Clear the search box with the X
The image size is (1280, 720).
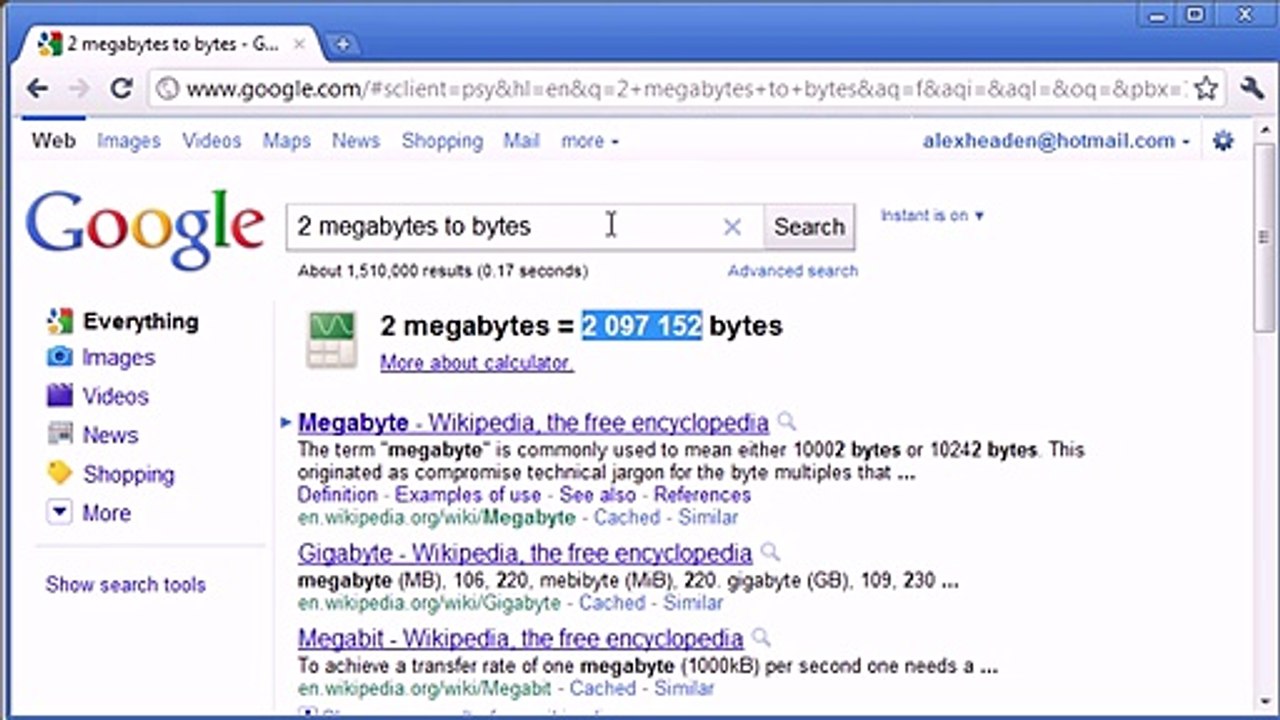[x=732, y=227]
